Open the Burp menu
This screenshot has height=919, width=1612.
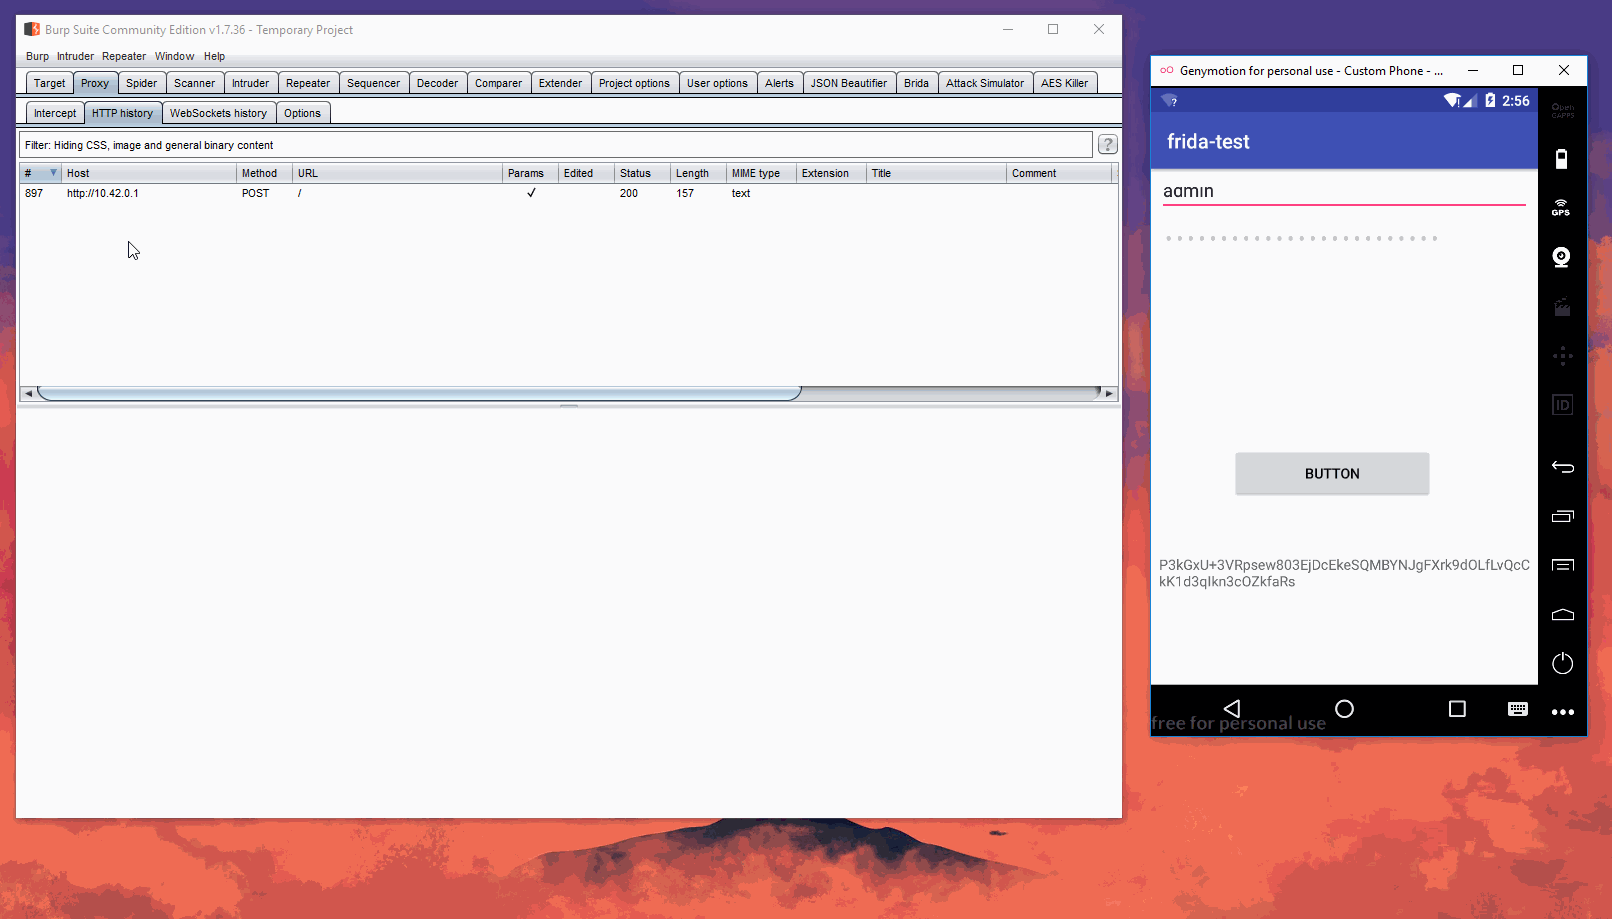[x=37, y=56]
